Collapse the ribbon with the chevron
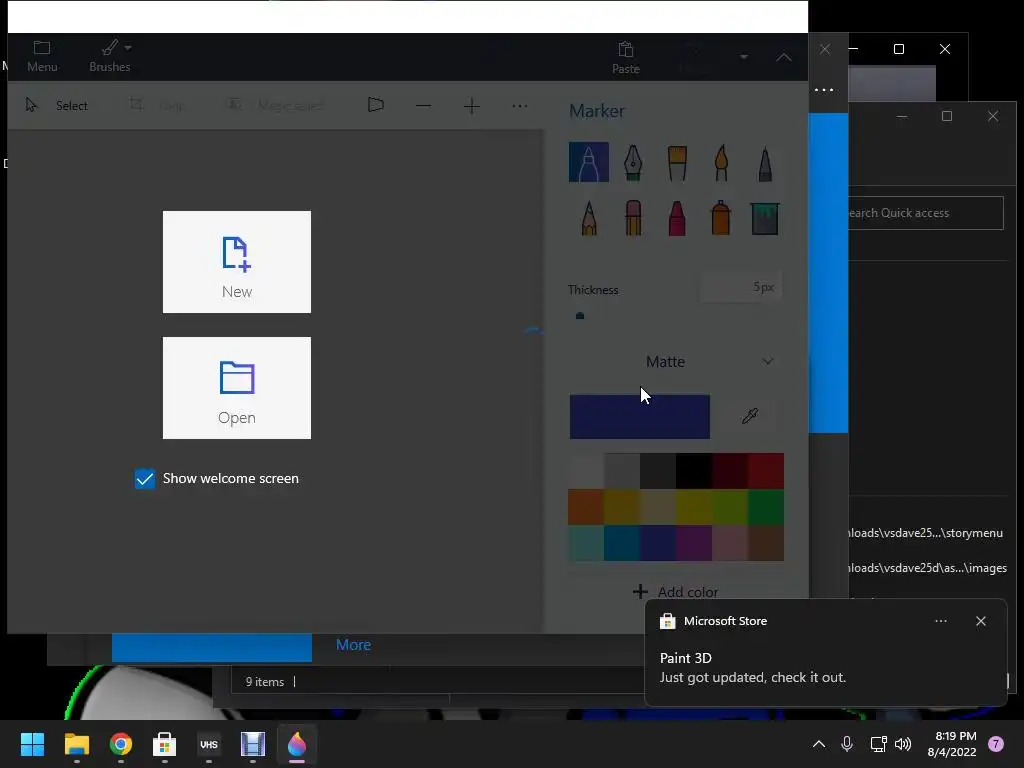The width and height of the screenshot is (1024, 768). (x=784, y=57)
